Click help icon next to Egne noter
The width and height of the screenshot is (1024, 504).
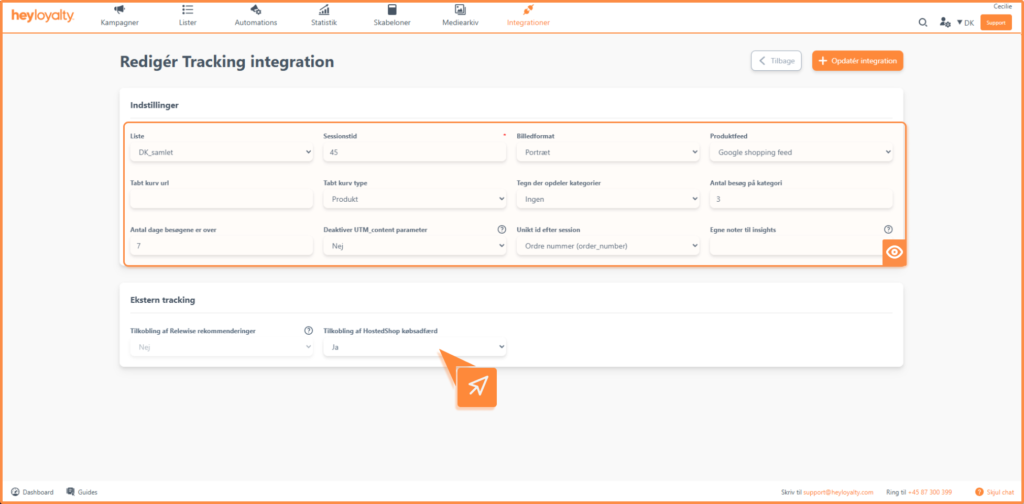888,230
